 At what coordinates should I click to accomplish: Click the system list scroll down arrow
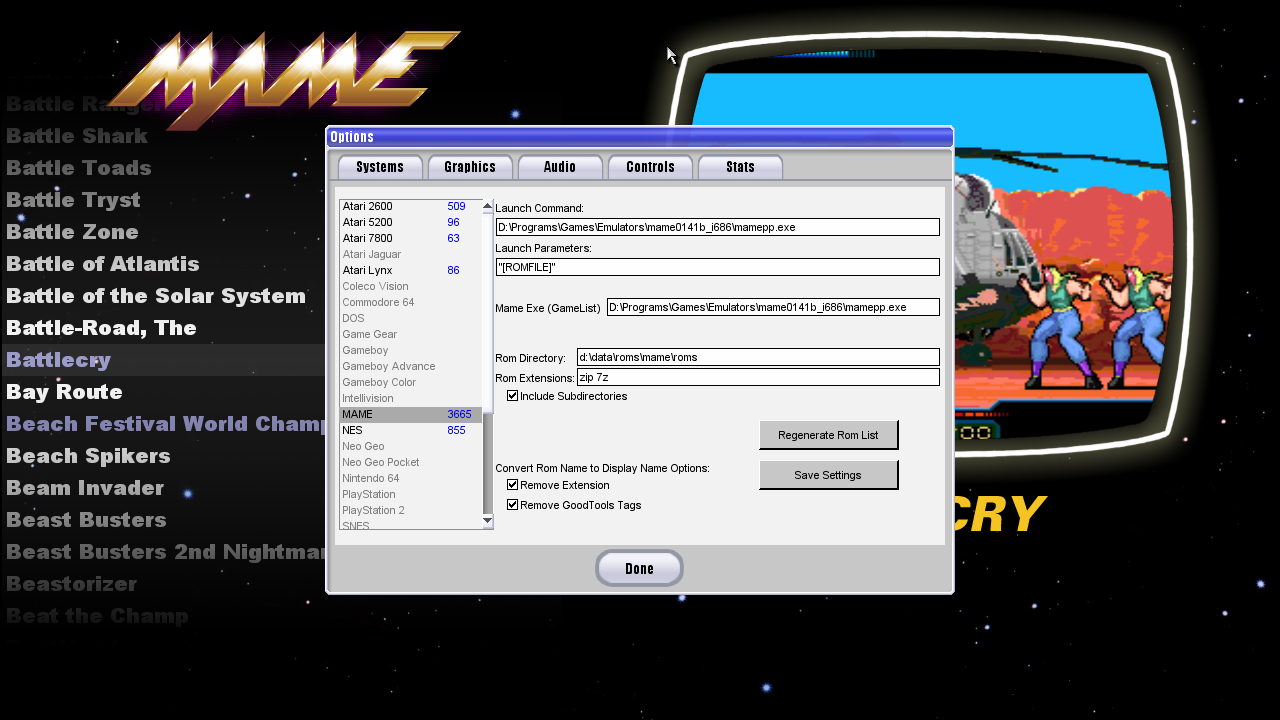pos(488,521)
